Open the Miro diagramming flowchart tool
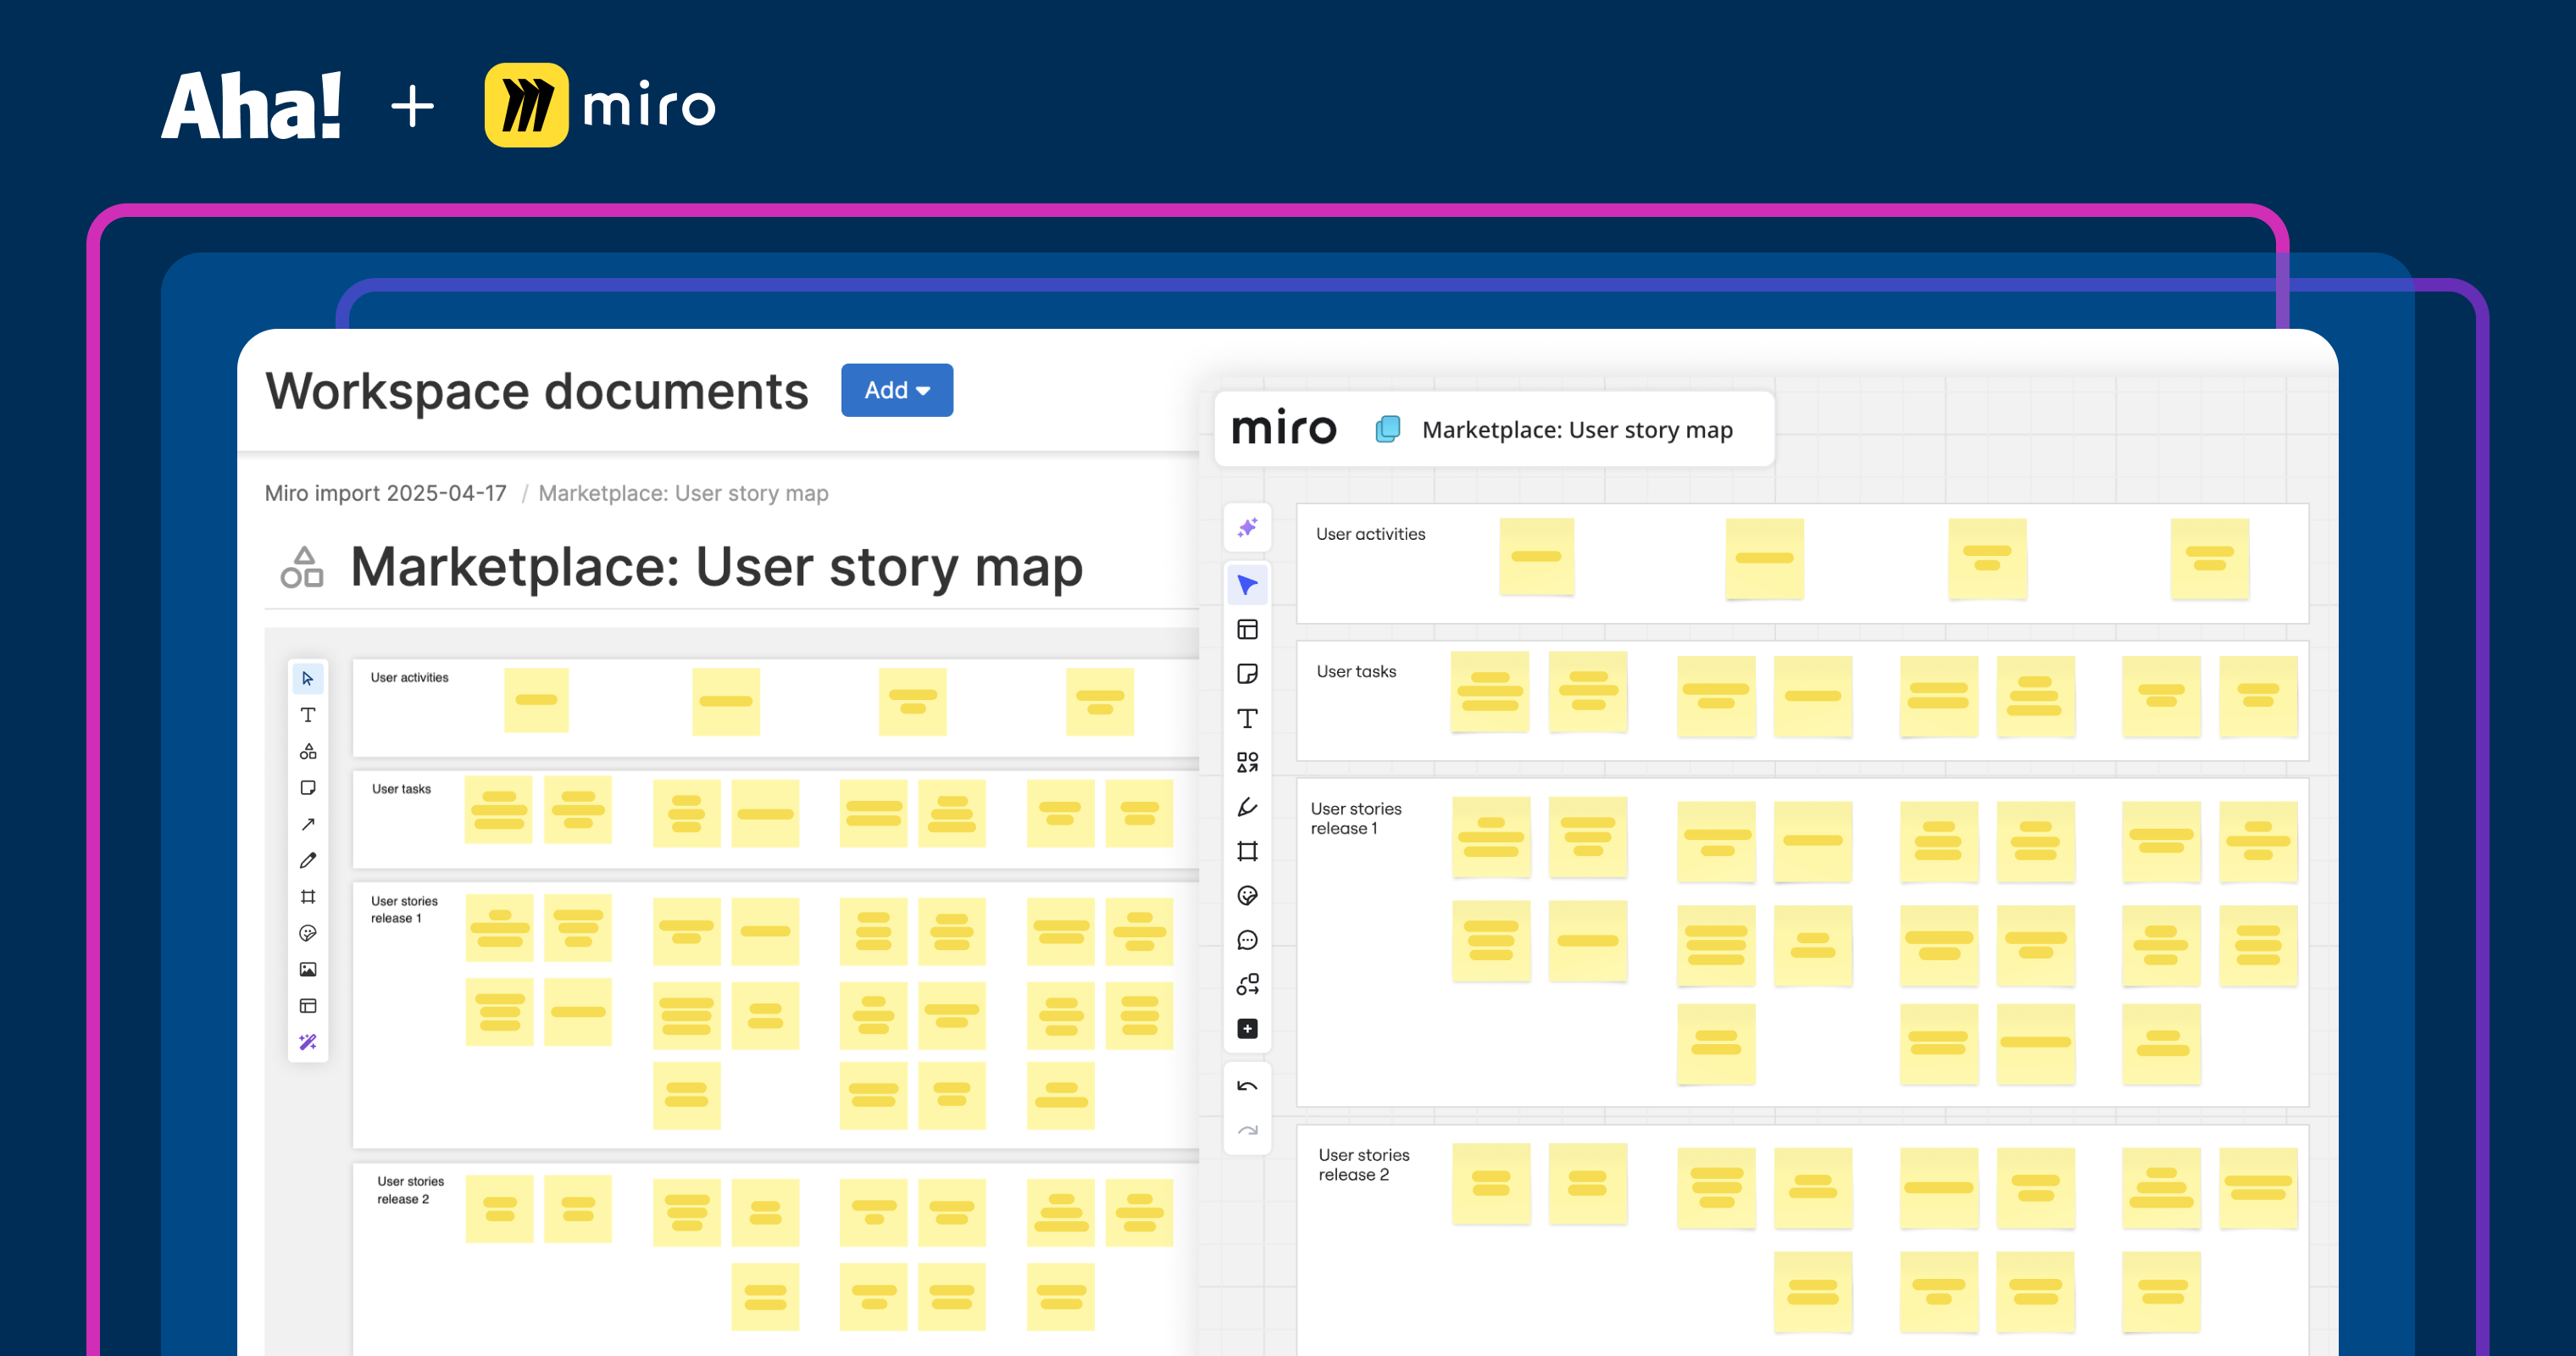The image size is (2576, 1356). click(1247, 985)
